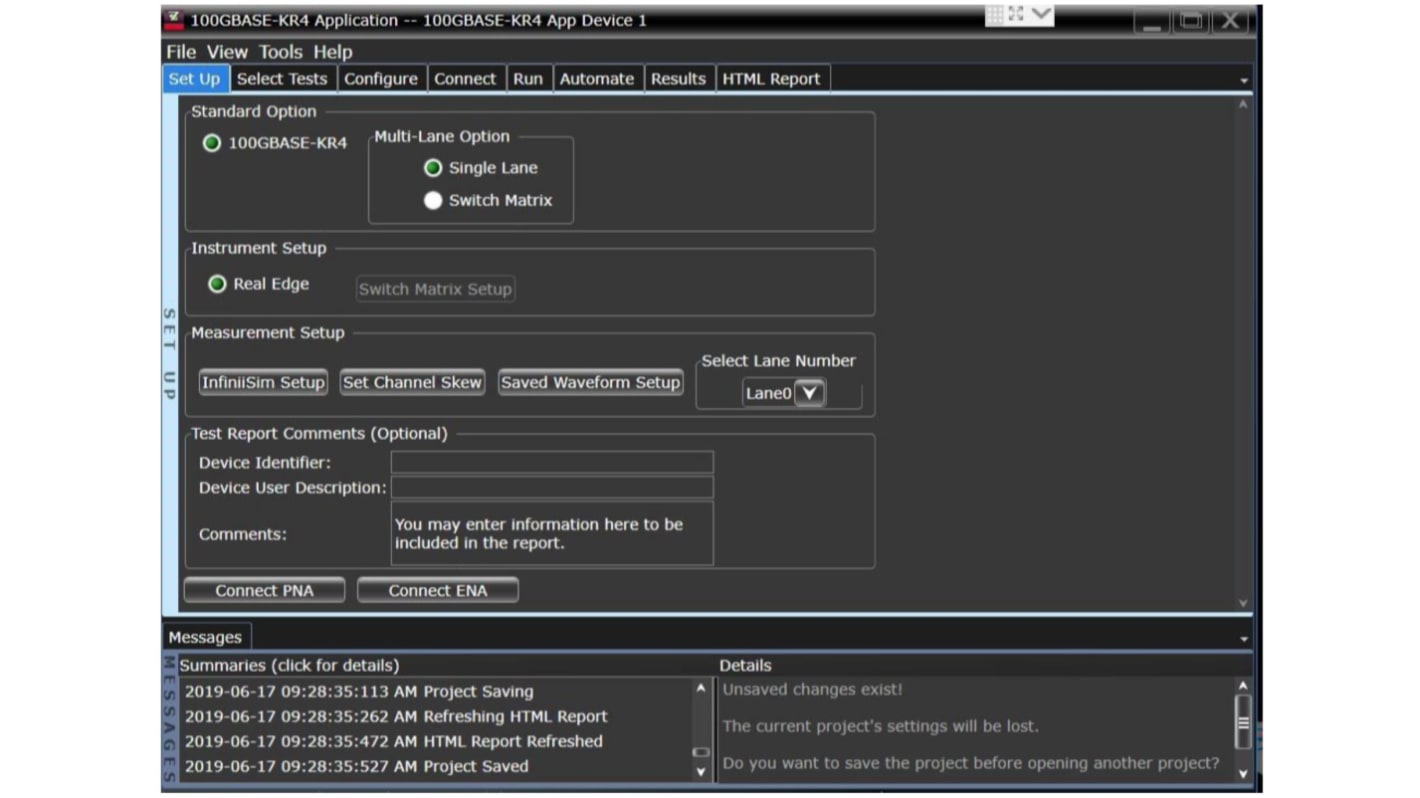Click the disabled Switch Matrix Setup button
The width and height of the screenshot is (1420, 798).
coord(435,289)
